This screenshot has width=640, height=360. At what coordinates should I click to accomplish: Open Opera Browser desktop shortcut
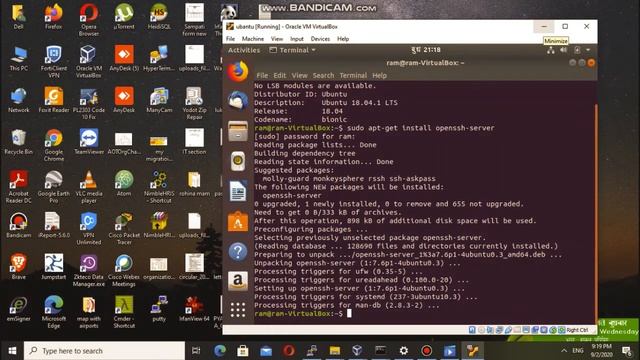coord(89,20)
